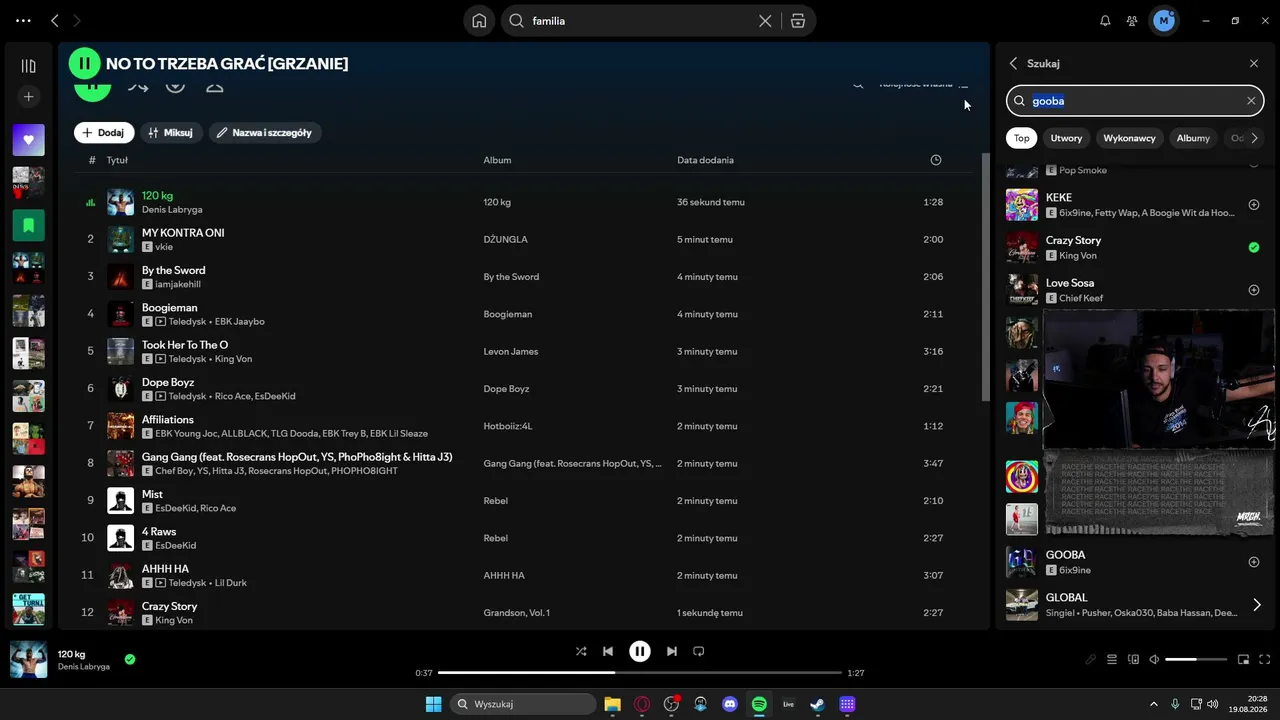Viewport: 1280px width, 720px height.
Task: Seek in the playback progress bar
Action: (640, 673)
